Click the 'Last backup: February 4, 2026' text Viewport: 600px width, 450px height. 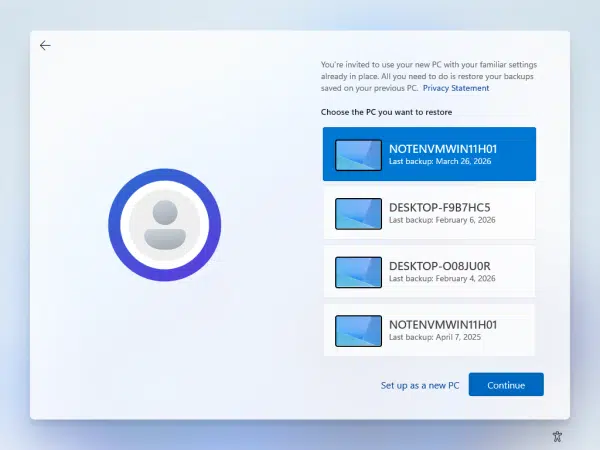[442, 279]
